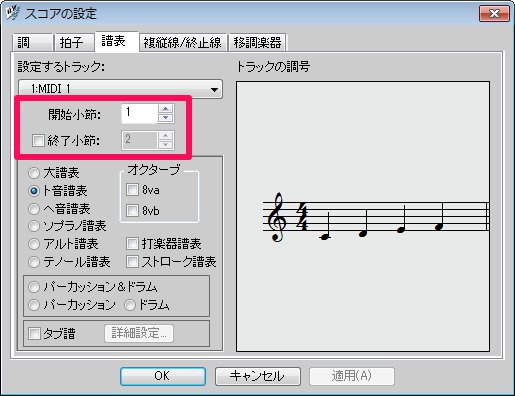Click the 終了小節 up arrow
The image size is (515, 396).
point(166,136)
